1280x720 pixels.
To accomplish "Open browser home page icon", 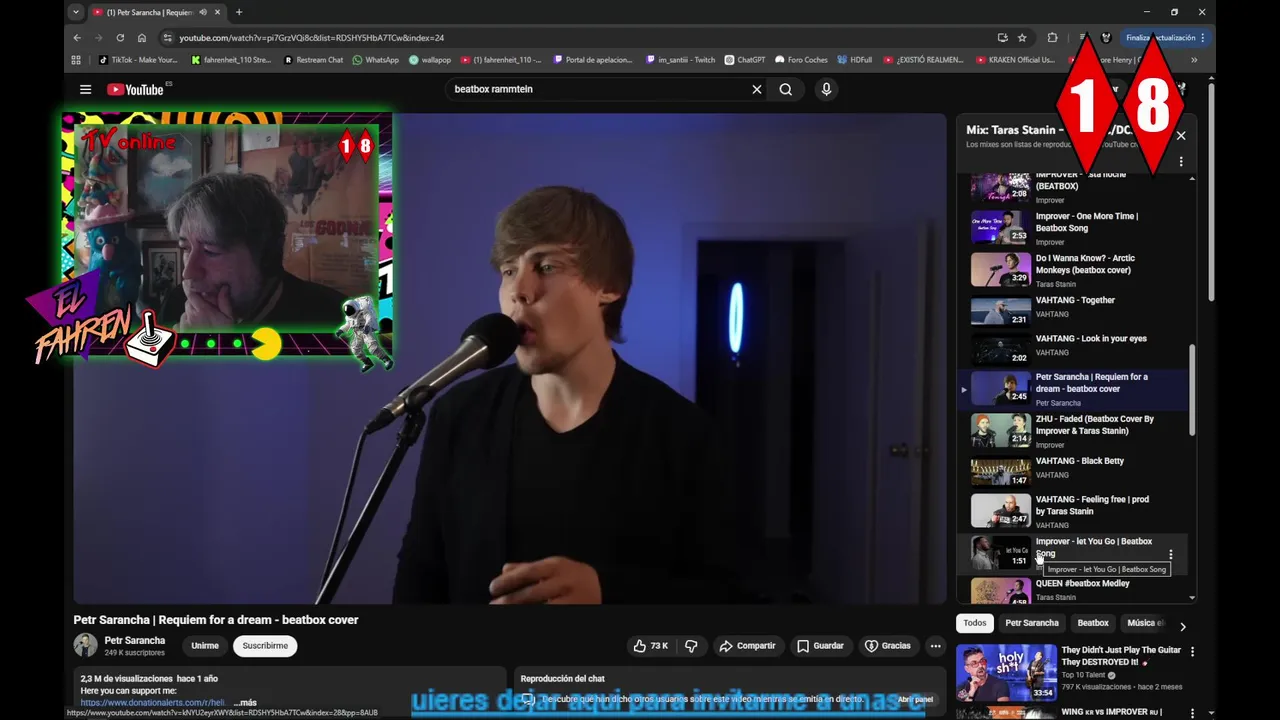I will click(142, 38).
